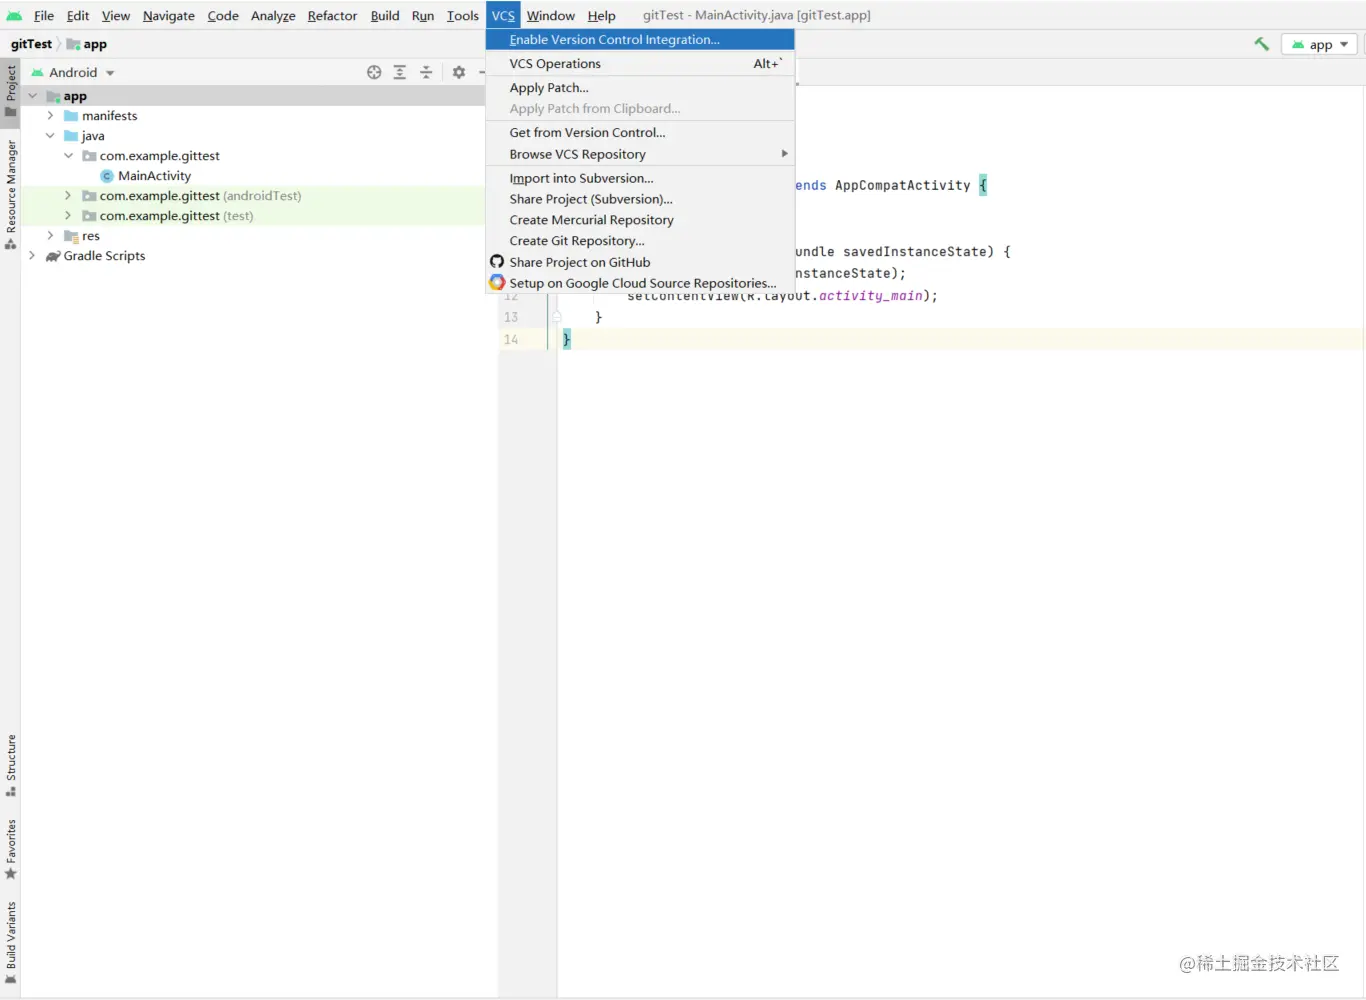Open the Run menu

click(x=423, y=16)
